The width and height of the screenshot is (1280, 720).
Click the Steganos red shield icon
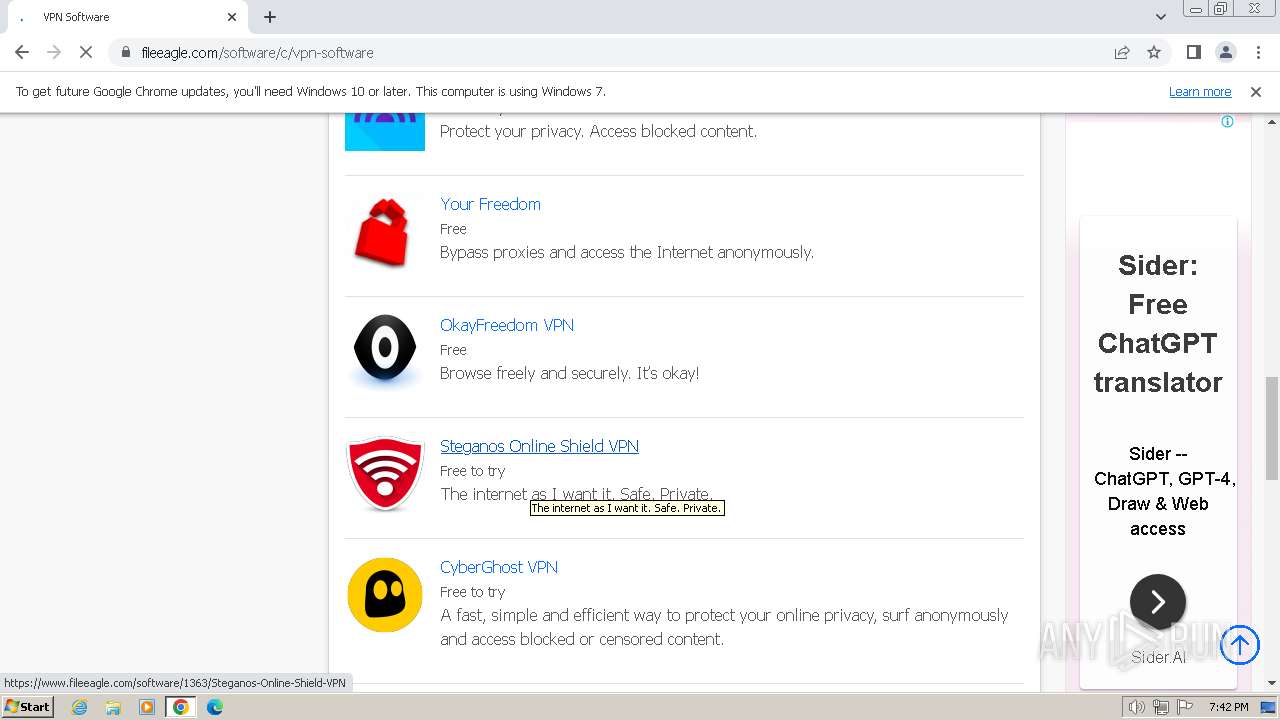[385, 473]
